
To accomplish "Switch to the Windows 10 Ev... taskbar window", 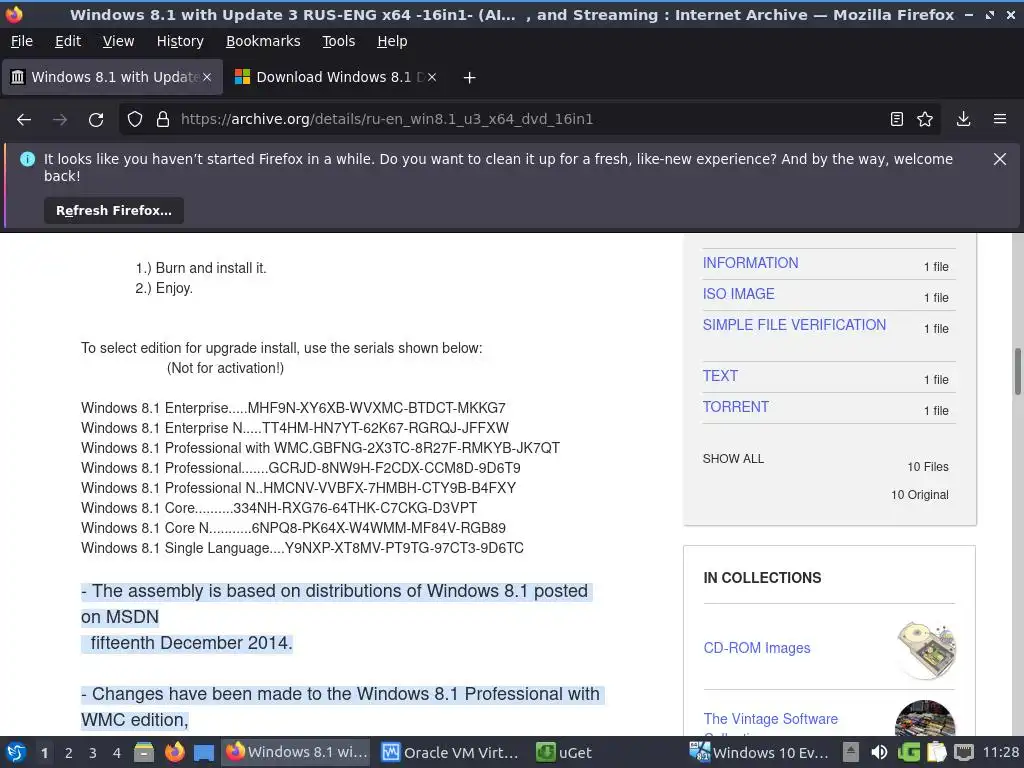I will click(x=759, y=752).
